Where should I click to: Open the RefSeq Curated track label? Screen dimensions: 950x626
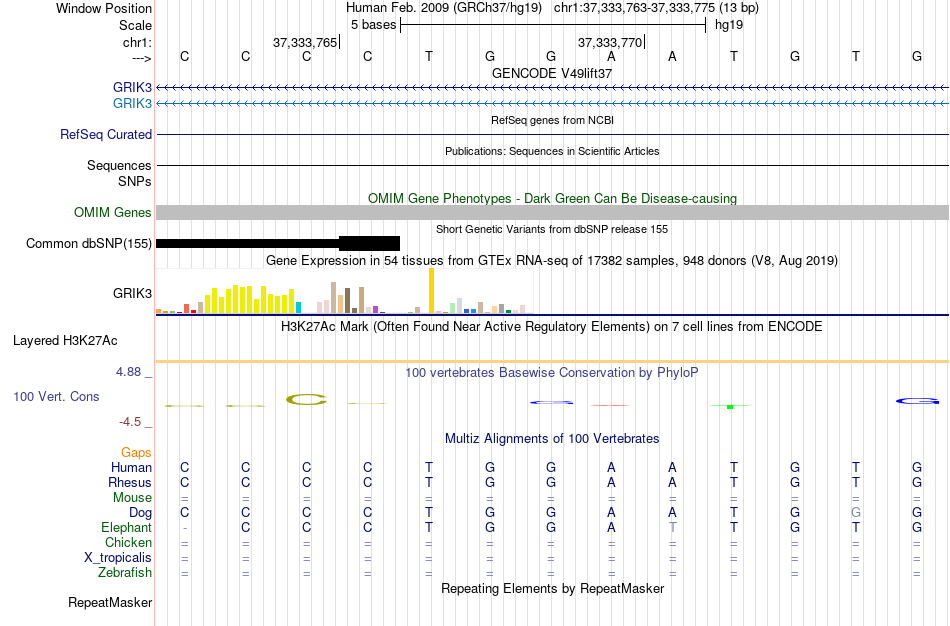[x=106, y=135]
